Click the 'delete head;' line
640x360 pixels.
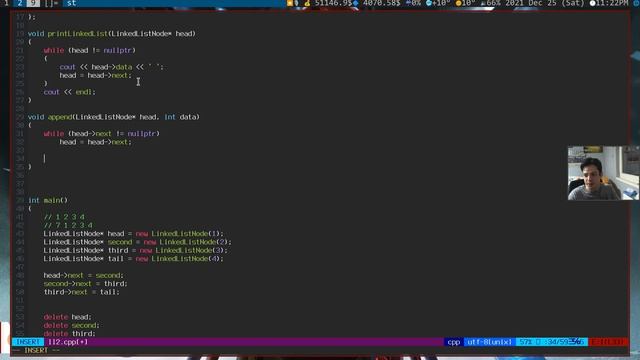tap(68, 317)
